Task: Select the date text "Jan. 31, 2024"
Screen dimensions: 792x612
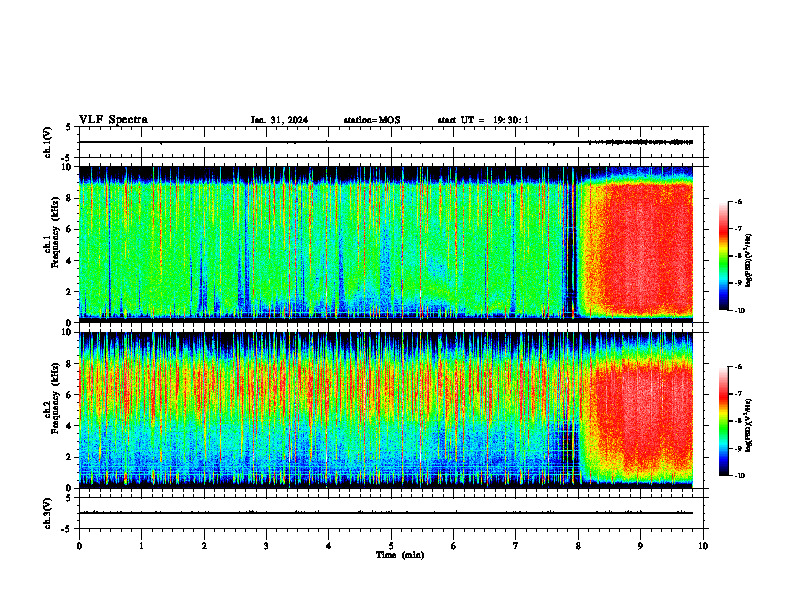Action: point(279,120)
